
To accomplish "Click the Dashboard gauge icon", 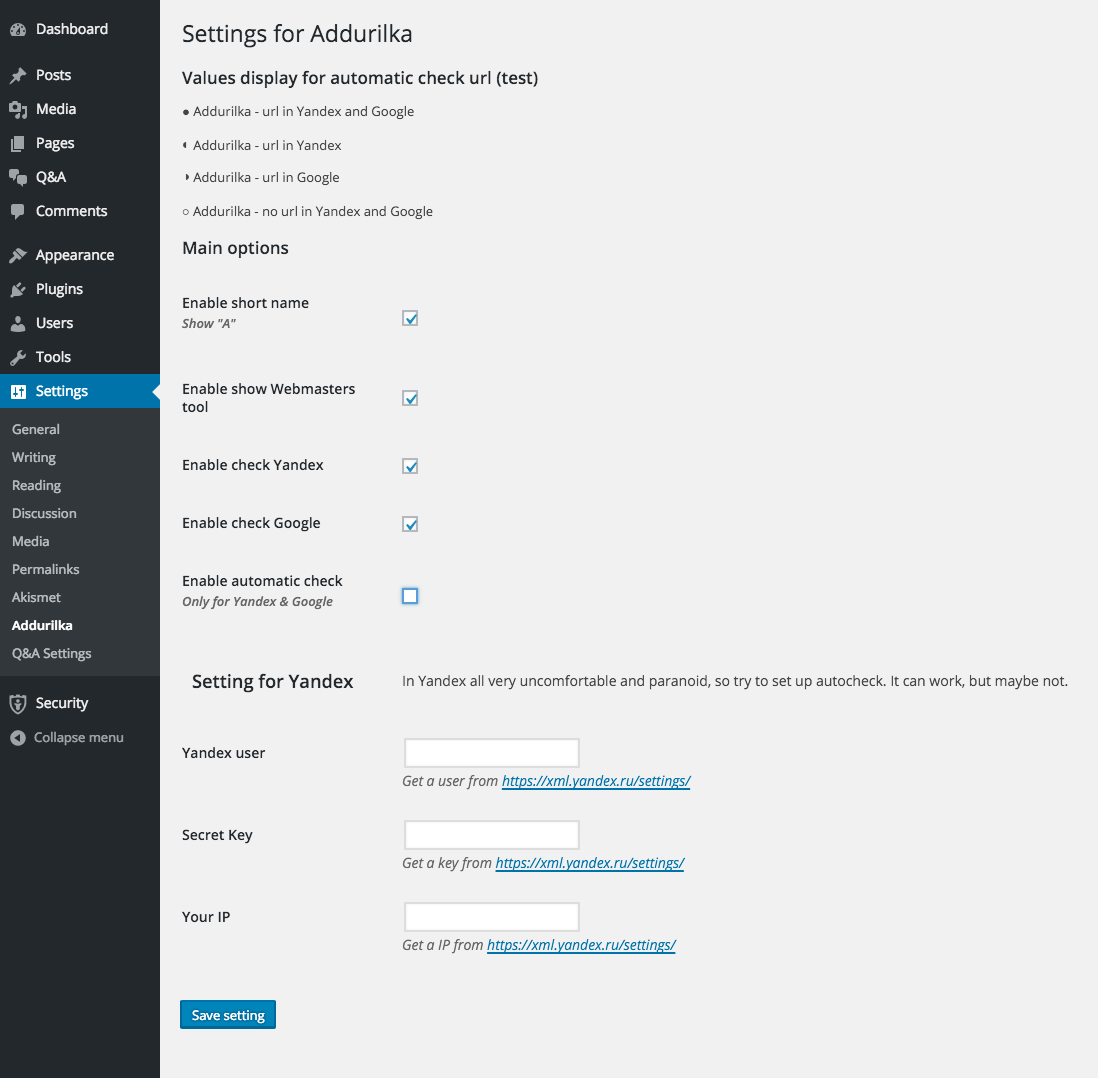I will coord(18,29).
